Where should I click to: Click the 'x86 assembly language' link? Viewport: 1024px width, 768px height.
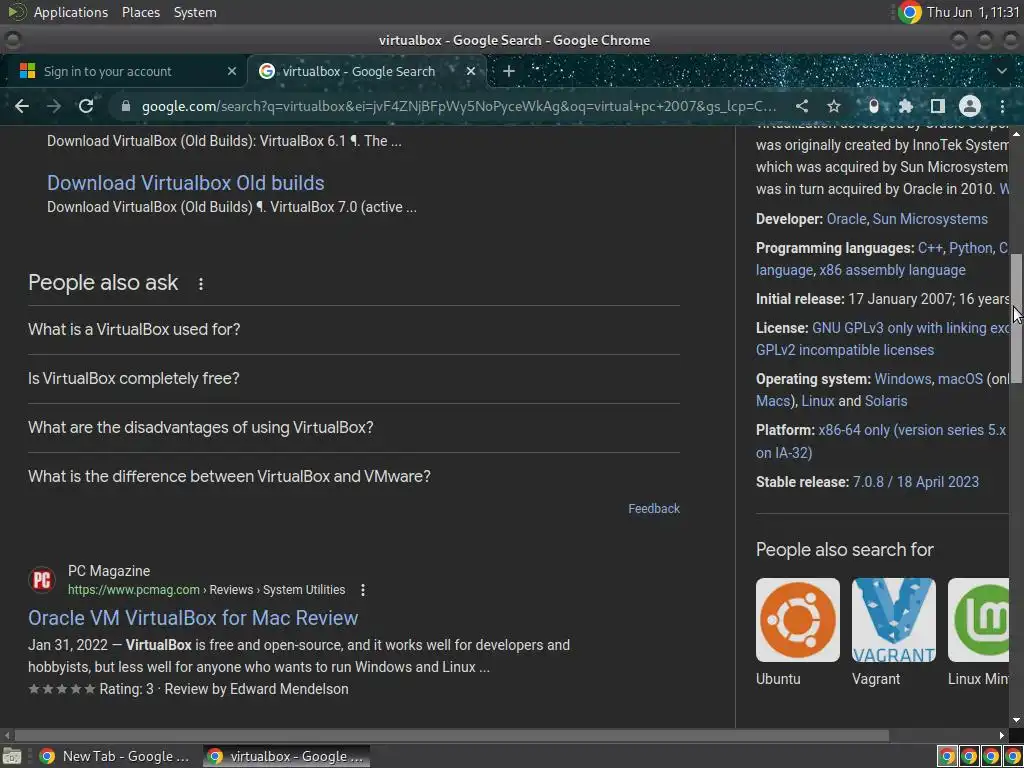tap(892, 270)
